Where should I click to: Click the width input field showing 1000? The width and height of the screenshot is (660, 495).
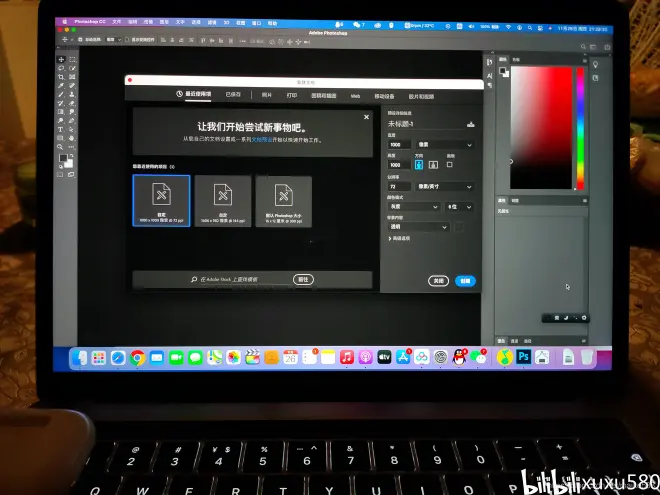[399, 144]
